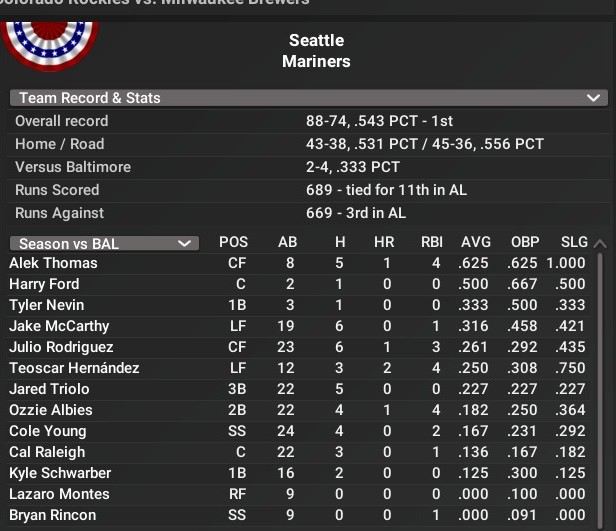
Task: Click the POS column header
Action: click(234, 243)
